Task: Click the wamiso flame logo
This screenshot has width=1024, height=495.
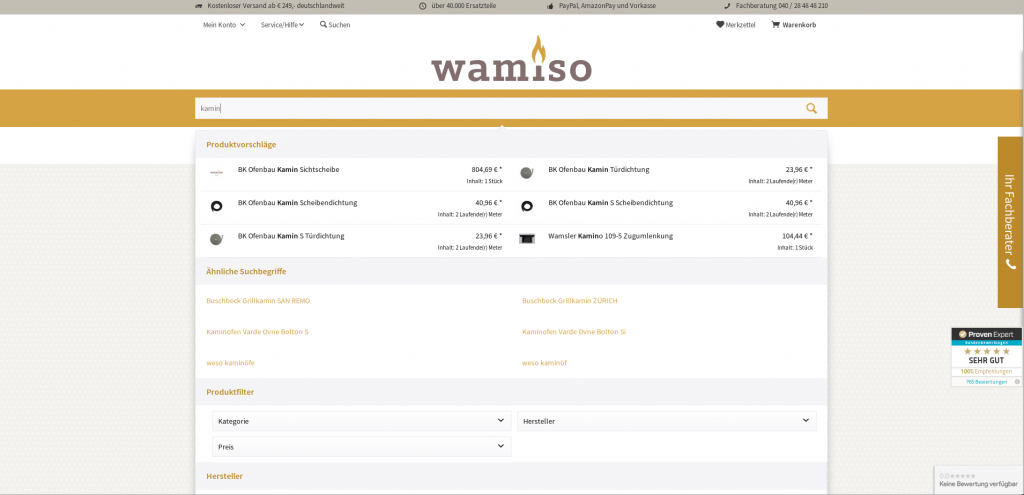Action: [511, 59]
